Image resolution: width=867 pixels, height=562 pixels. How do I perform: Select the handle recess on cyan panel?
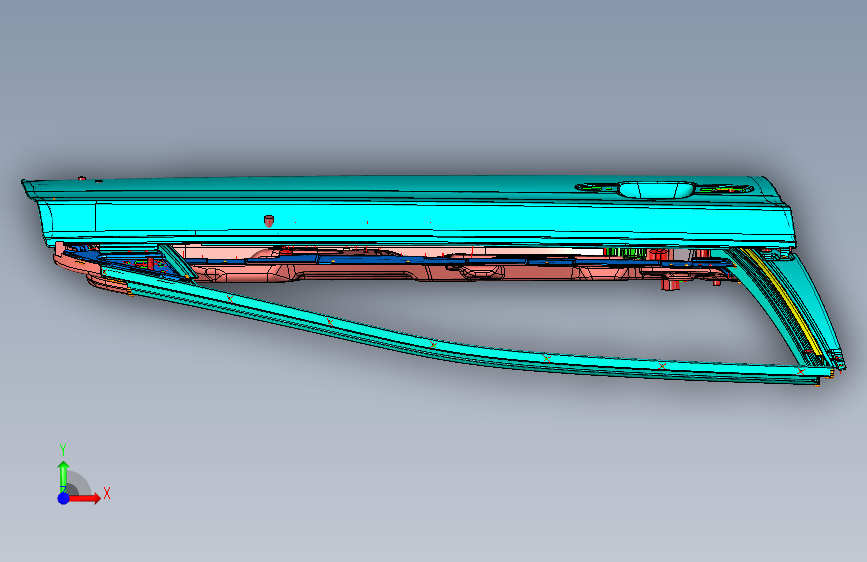coord(656,190)
